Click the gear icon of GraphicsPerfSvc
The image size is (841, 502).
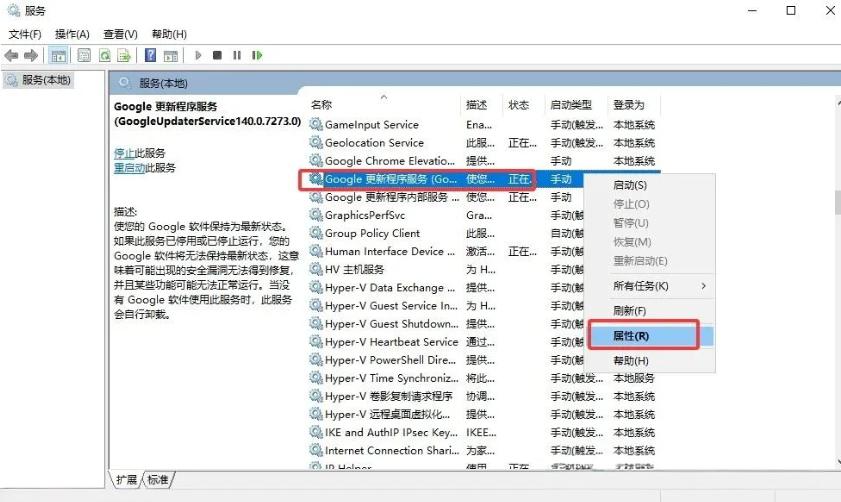click(x=316, y=215)
